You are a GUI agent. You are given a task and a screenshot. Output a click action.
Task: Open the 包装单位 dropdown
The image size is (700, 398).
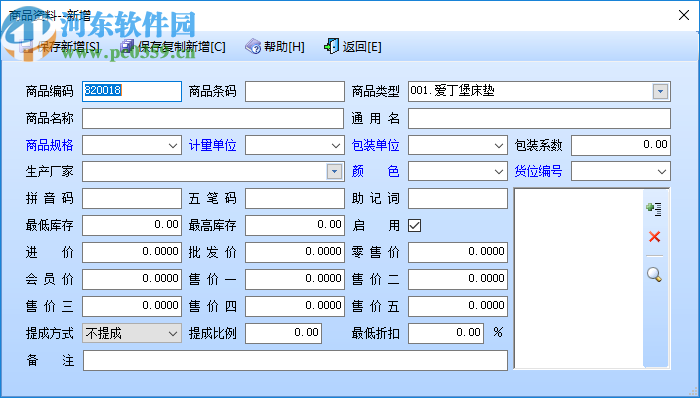(x=499, y=145)
